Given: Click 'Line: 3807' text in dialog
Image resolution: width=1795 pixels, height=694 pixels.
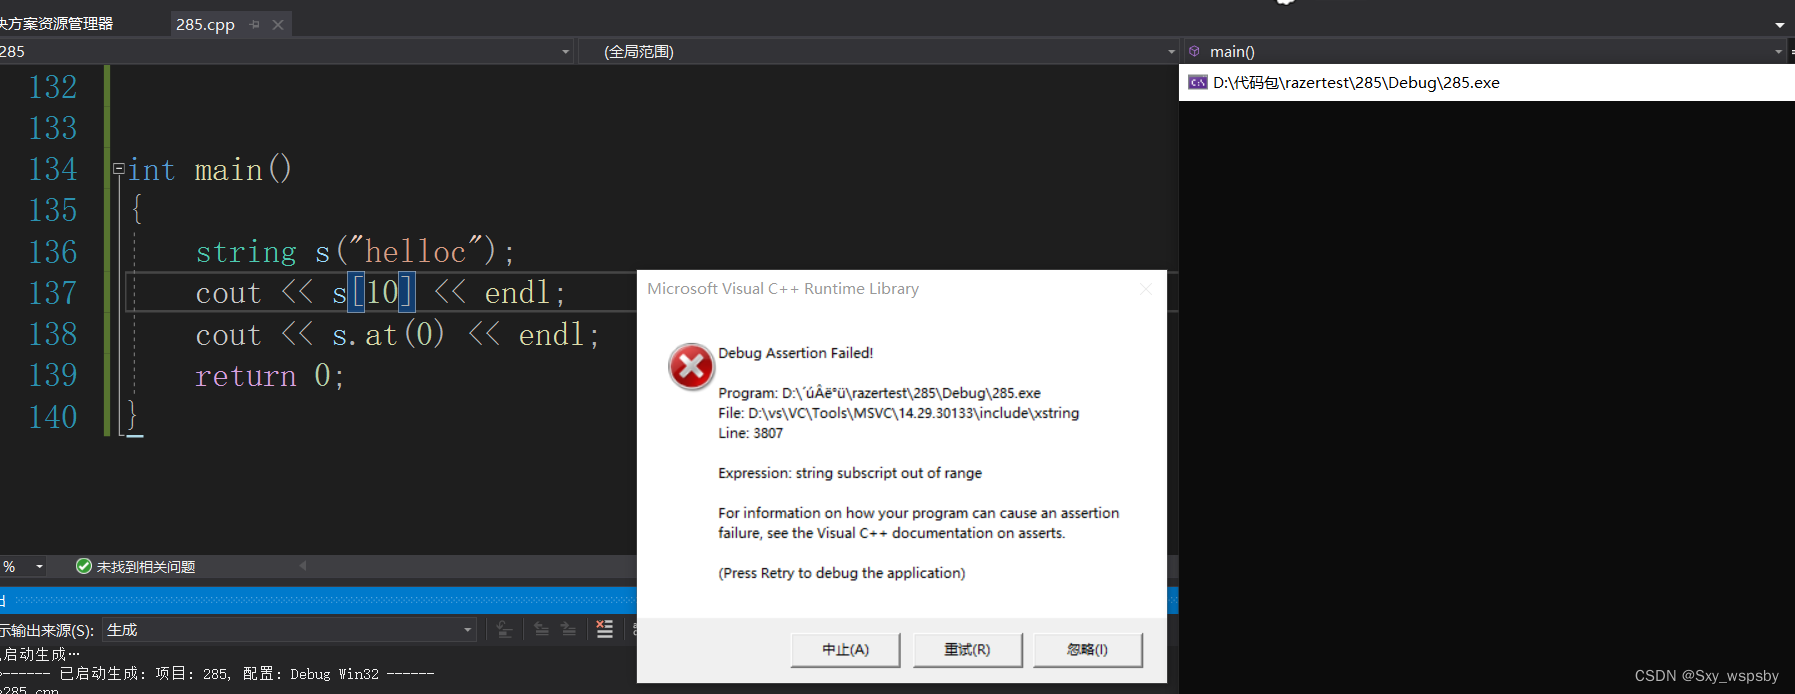Looking at the screenshot, I should 750,433.
